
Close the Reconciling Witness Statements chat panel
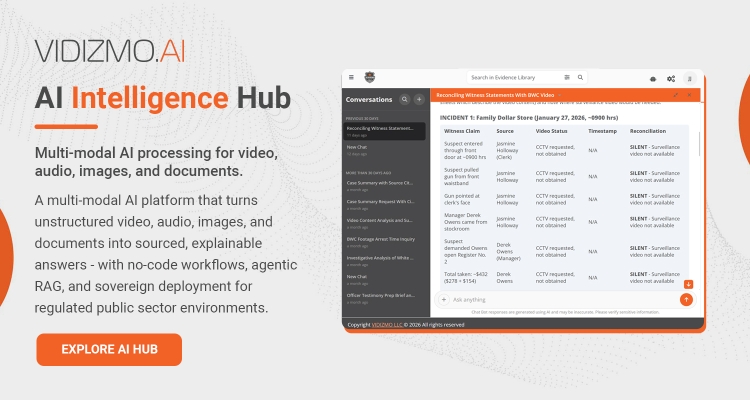tap(689, 95)
